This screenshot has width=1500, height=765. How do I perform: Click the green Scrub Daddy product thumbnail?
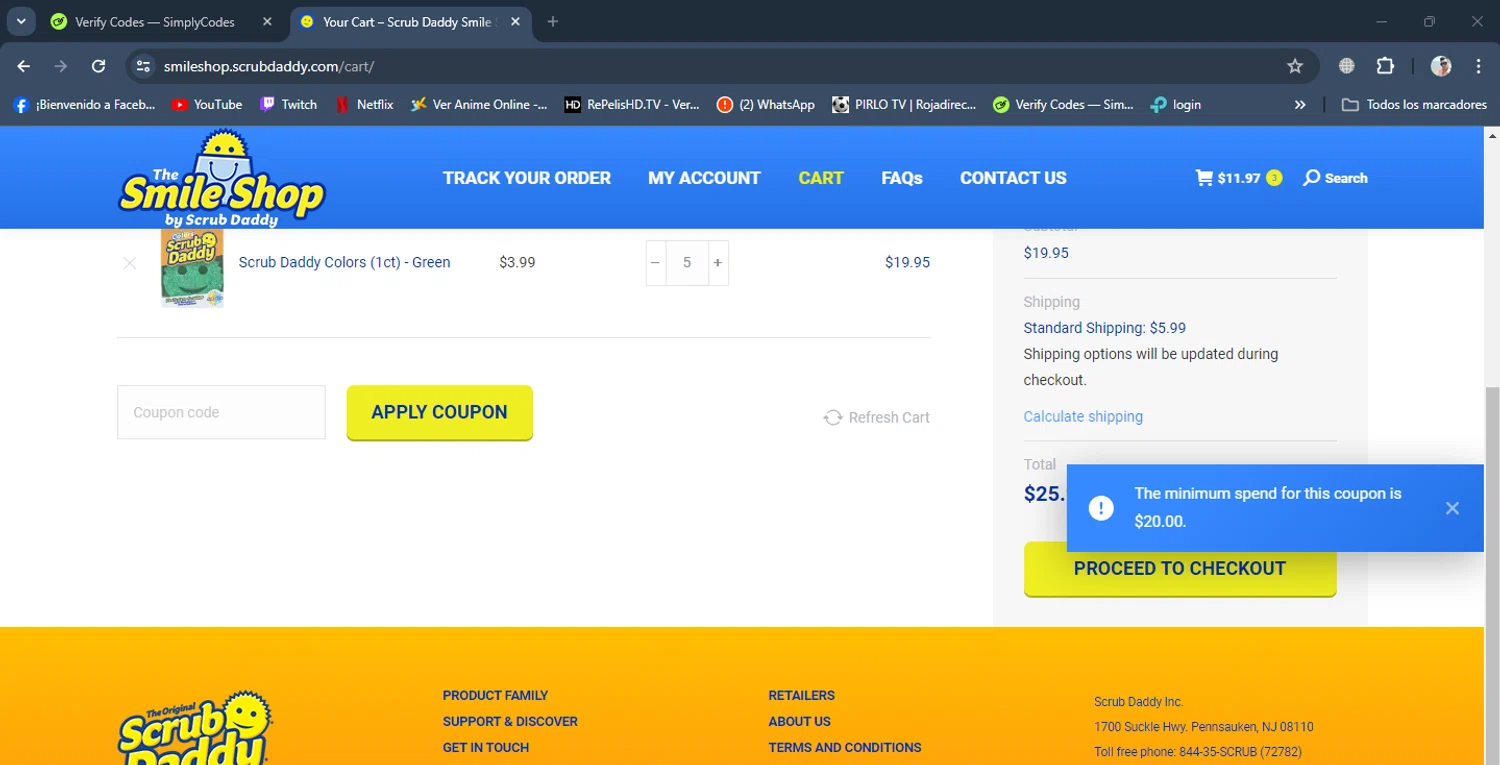pos(192,267)
